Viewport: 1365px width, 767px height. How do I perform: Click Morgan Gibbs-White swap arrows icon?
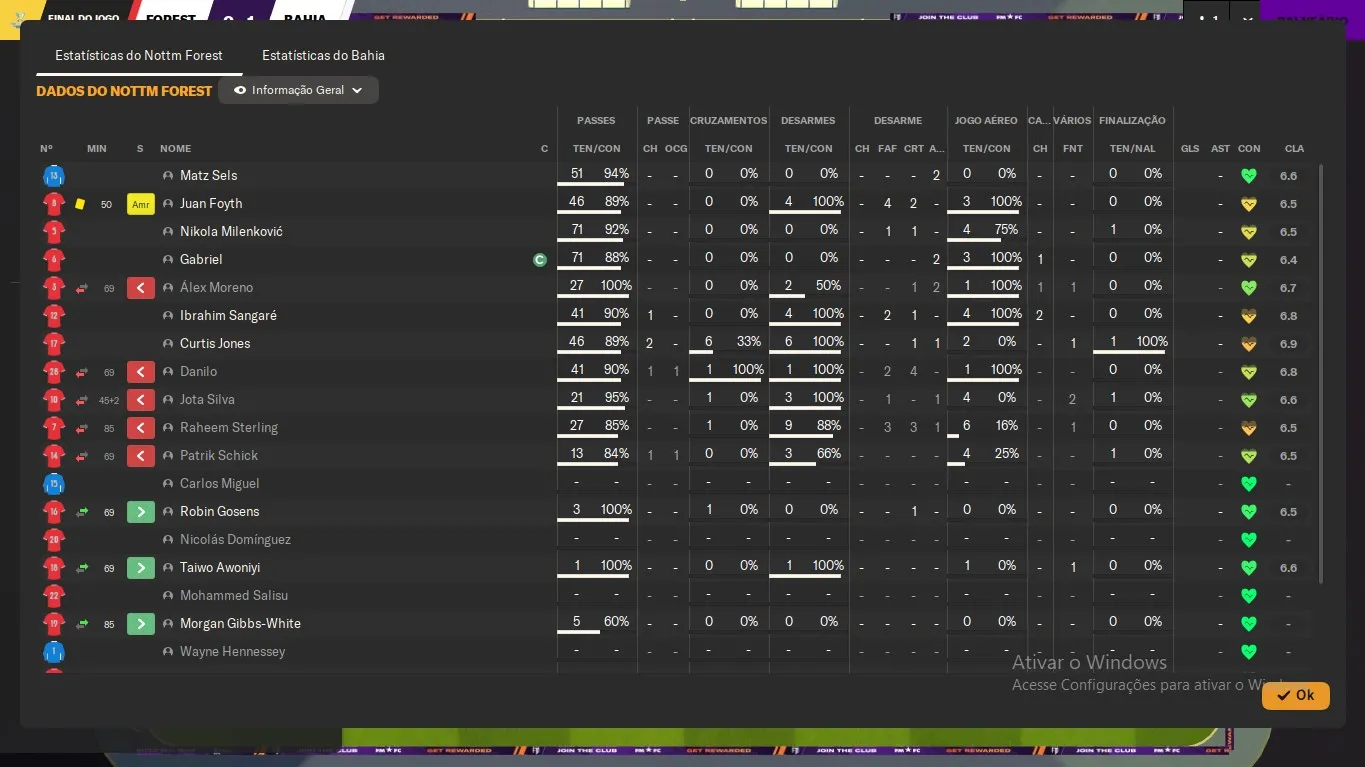[x=82, y=624]
